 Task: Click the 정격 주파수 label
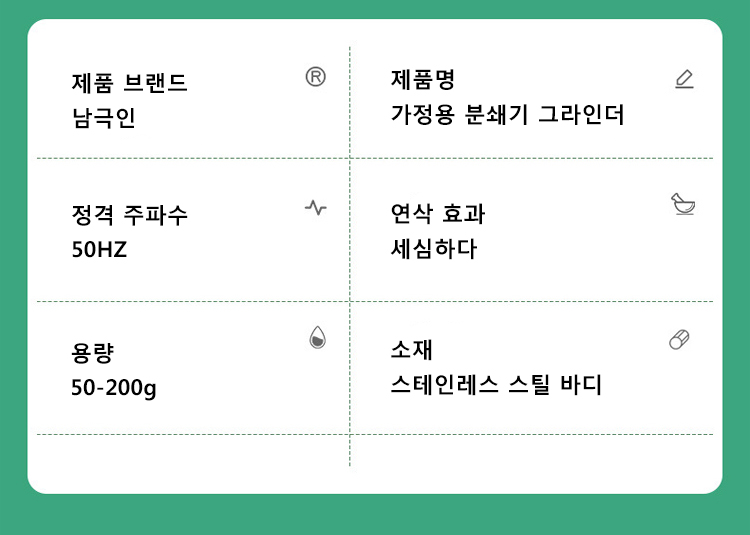click(x=129, y=215)
